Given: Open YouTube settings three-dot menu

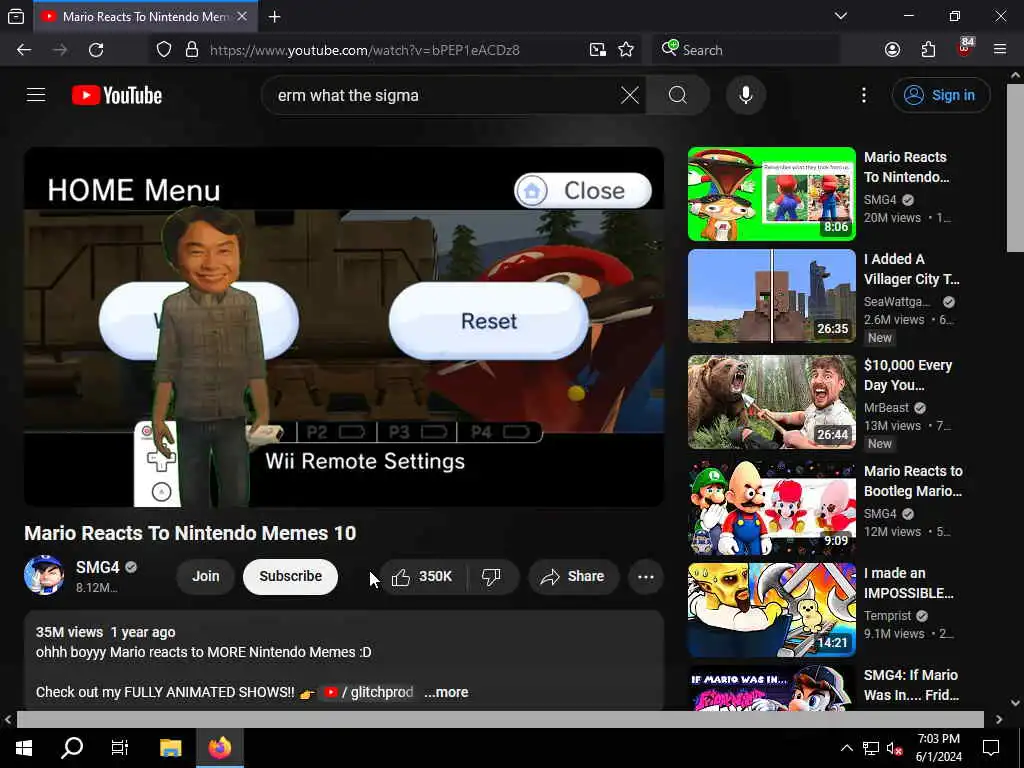Looking at the screenshot, I should (864, 95).
